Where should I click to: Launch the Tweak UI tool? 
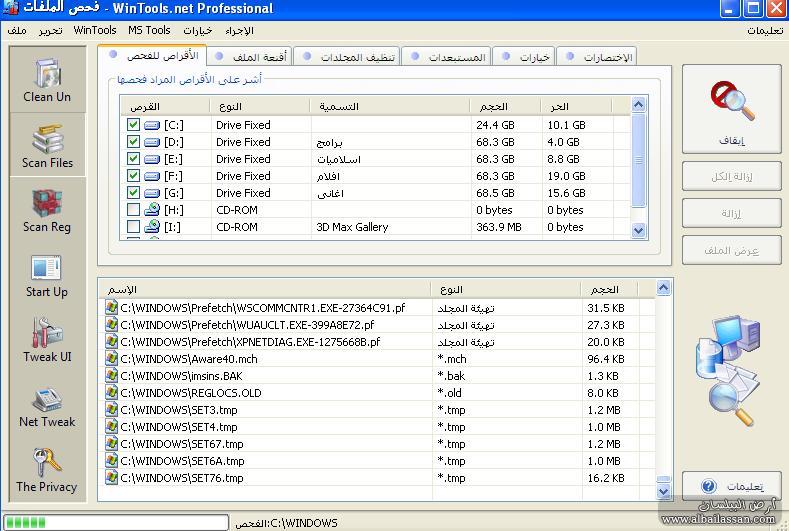pyautogui.click(x=47, y=332)
